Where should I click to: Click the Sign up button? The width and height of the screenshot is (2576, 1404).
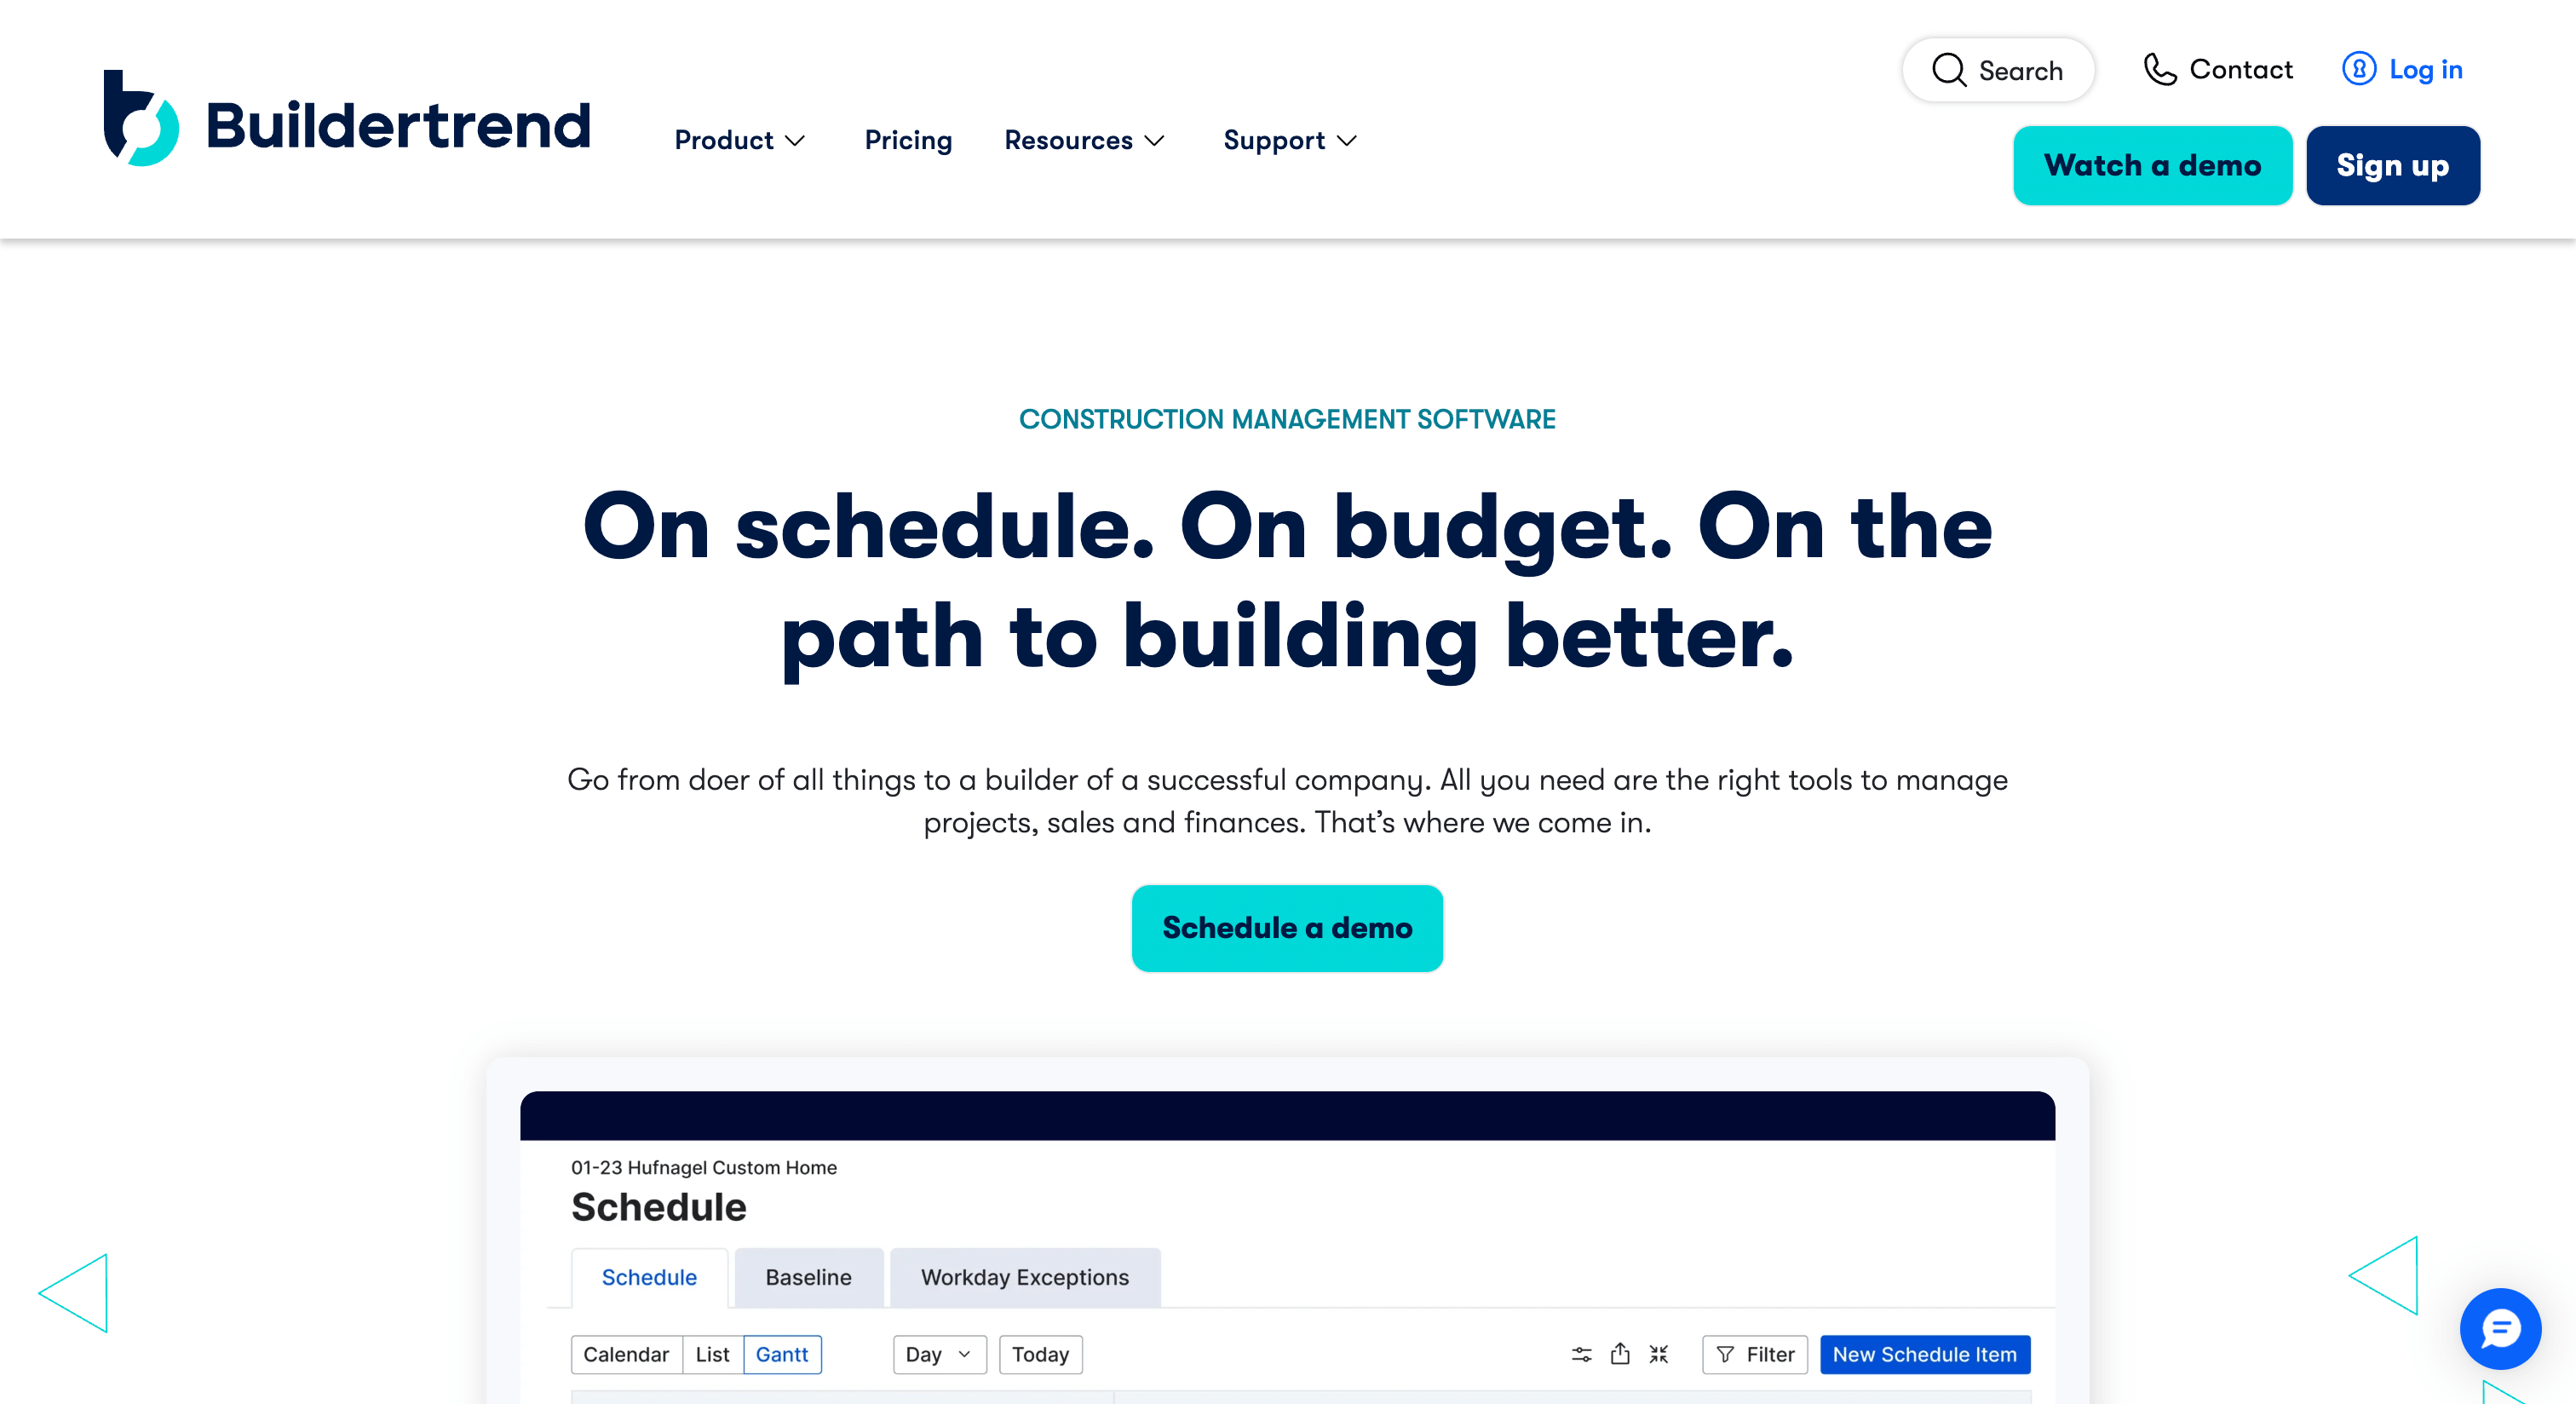(2393, 164)
